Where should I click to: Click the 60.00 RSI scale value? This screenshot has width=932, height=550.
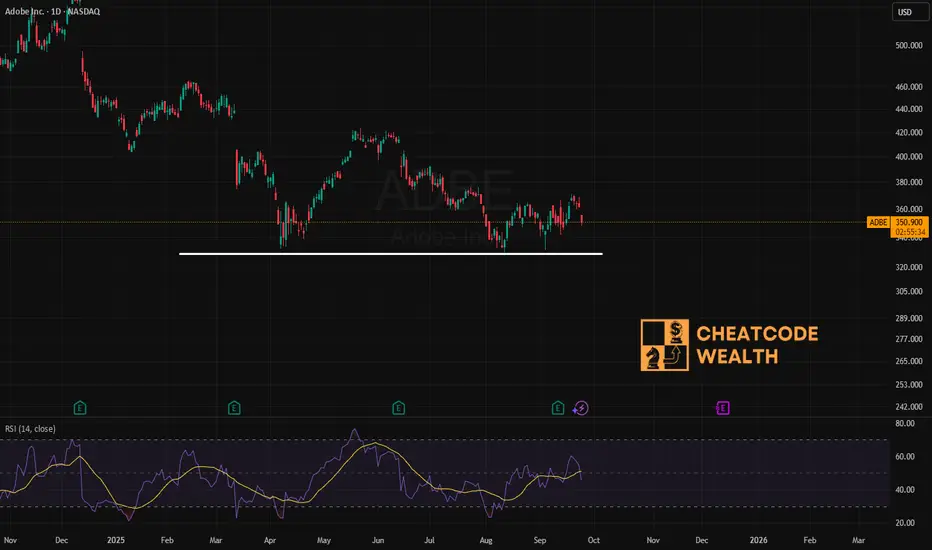tap(905, 457)
